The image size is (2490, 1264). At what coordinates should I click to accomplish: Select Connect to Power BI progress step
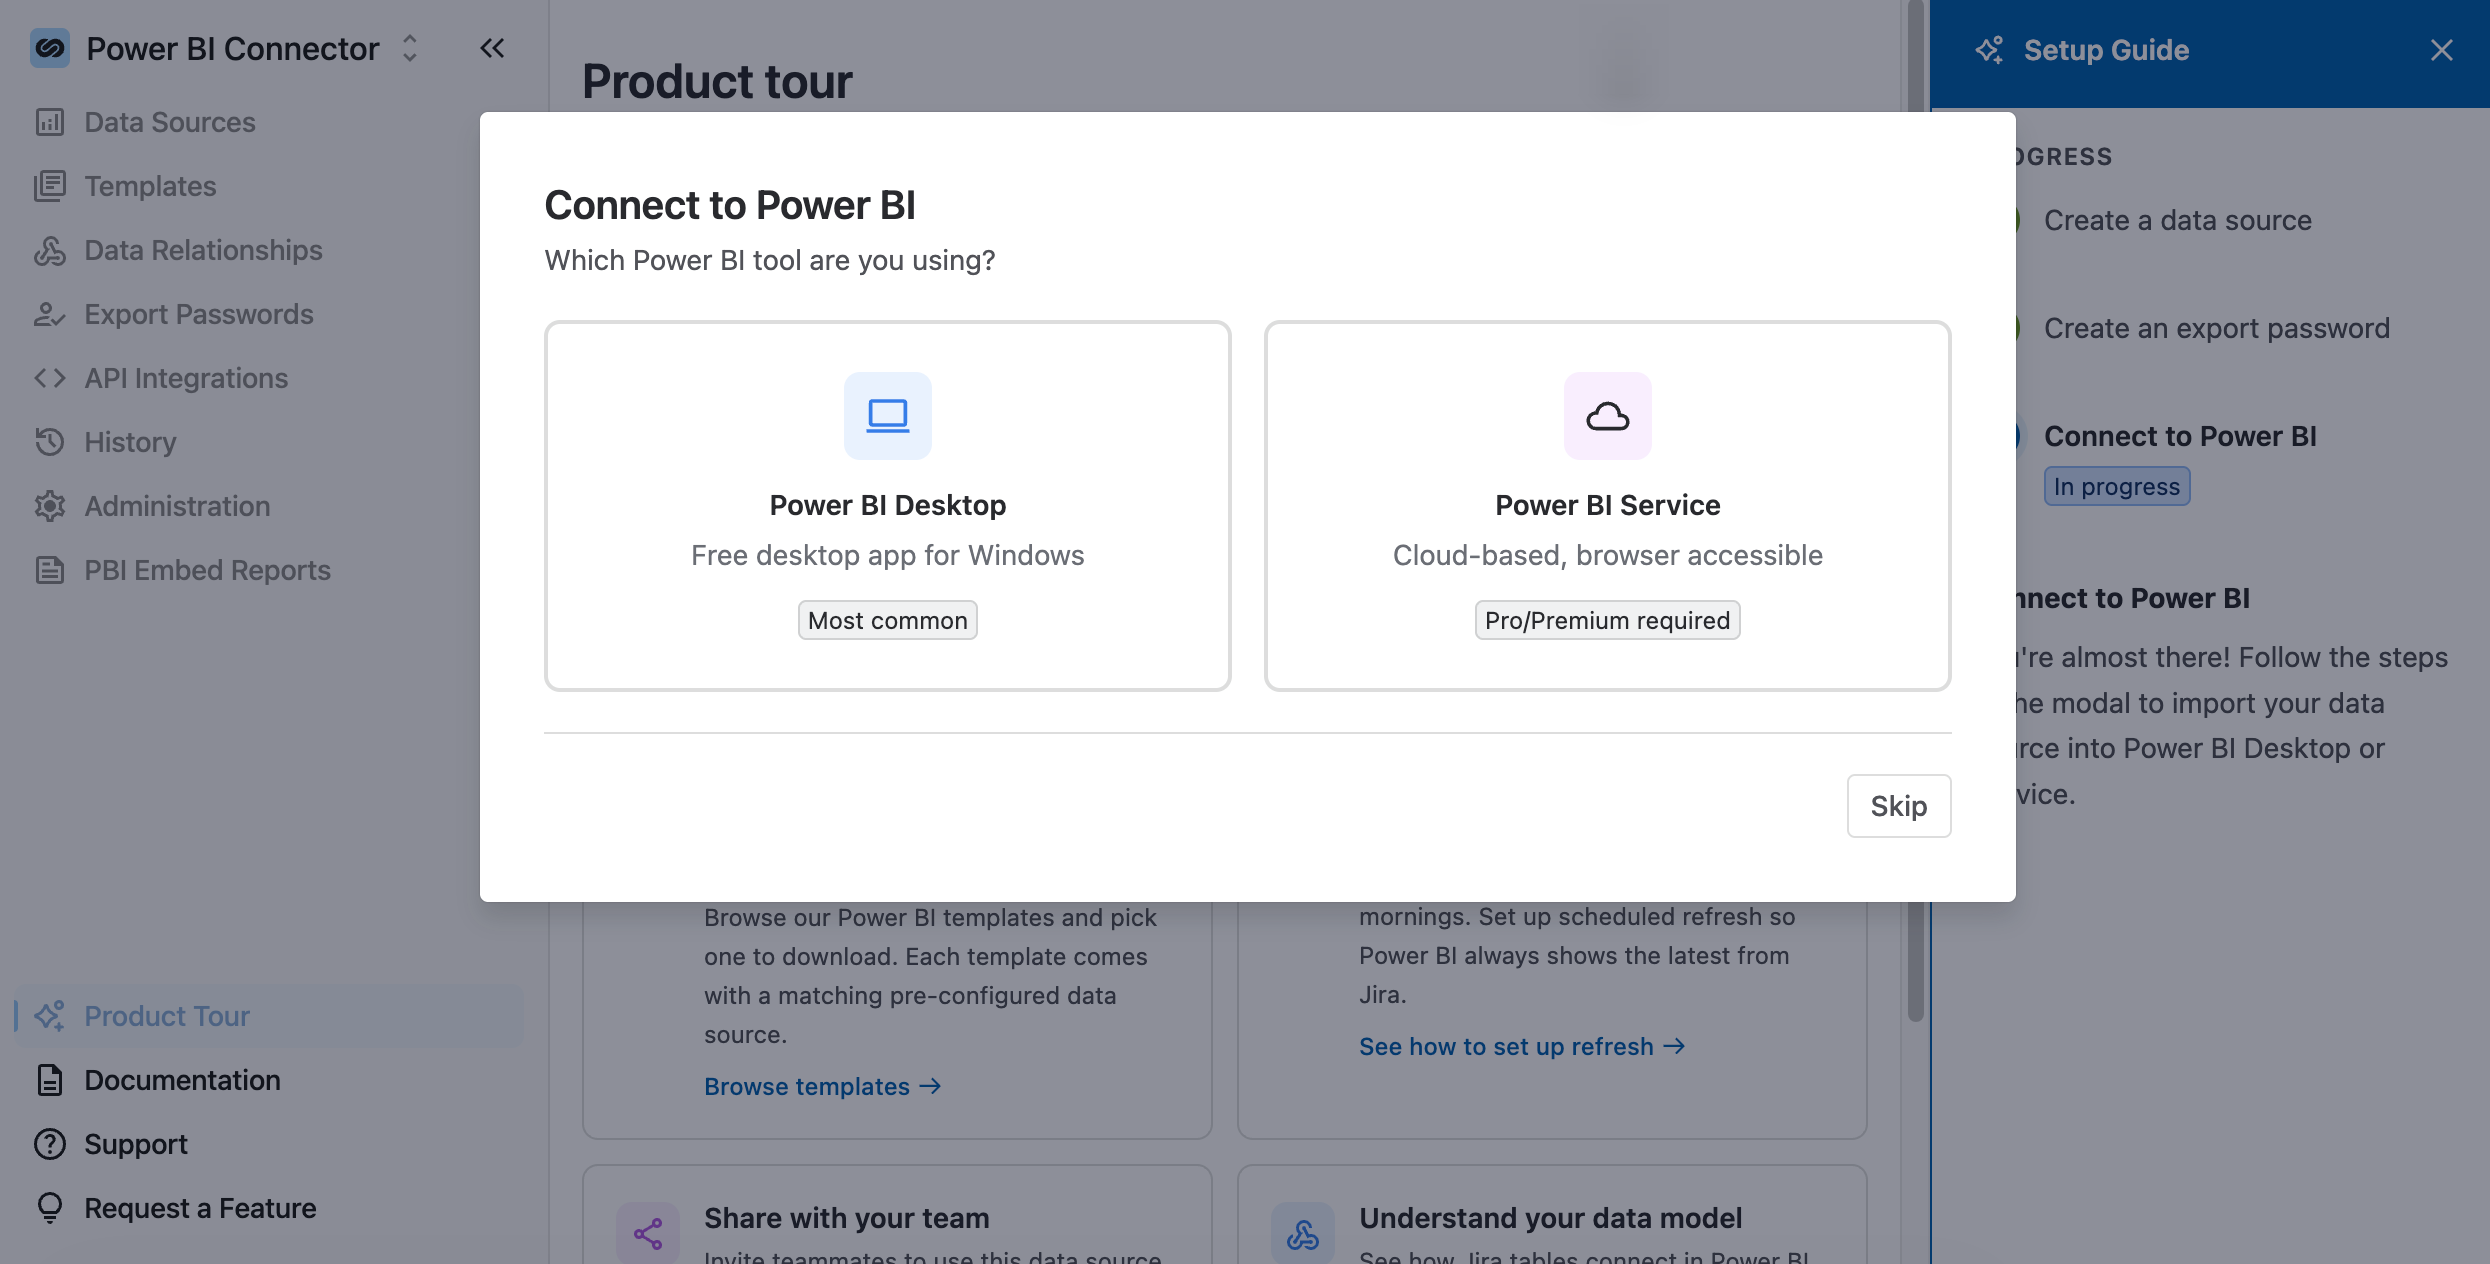tap(2180, 436)
